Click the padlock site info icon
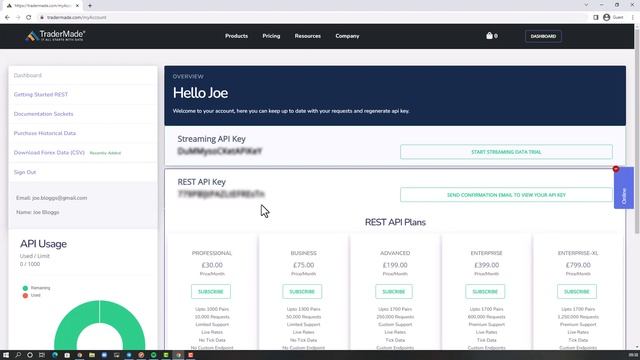640x360 pixels. 42,18
